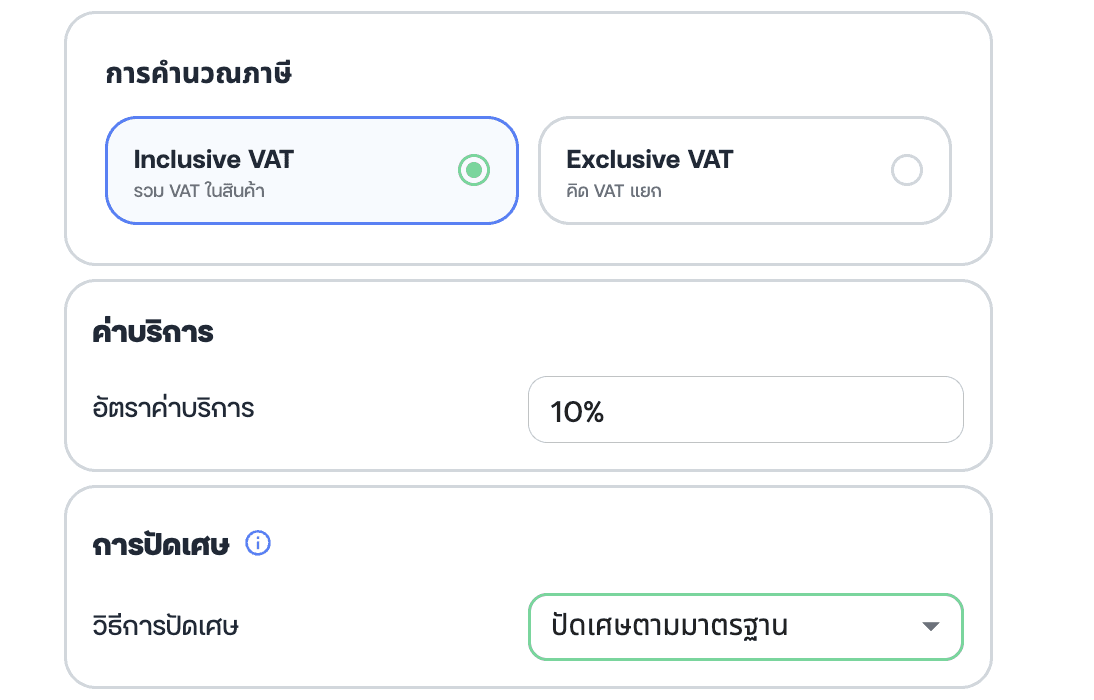Screen dimensions: 1094x700
Task: Select the Inclusive VAT radio circle
Action: (474, 170)
